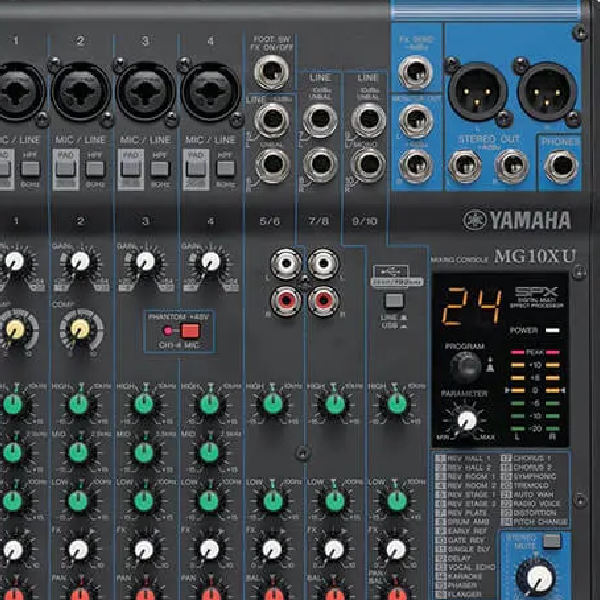Click the channel 7/8 LINE L input jack
Image resolution: width=600 pixels, height=600 pixels.
click(320, 120)
